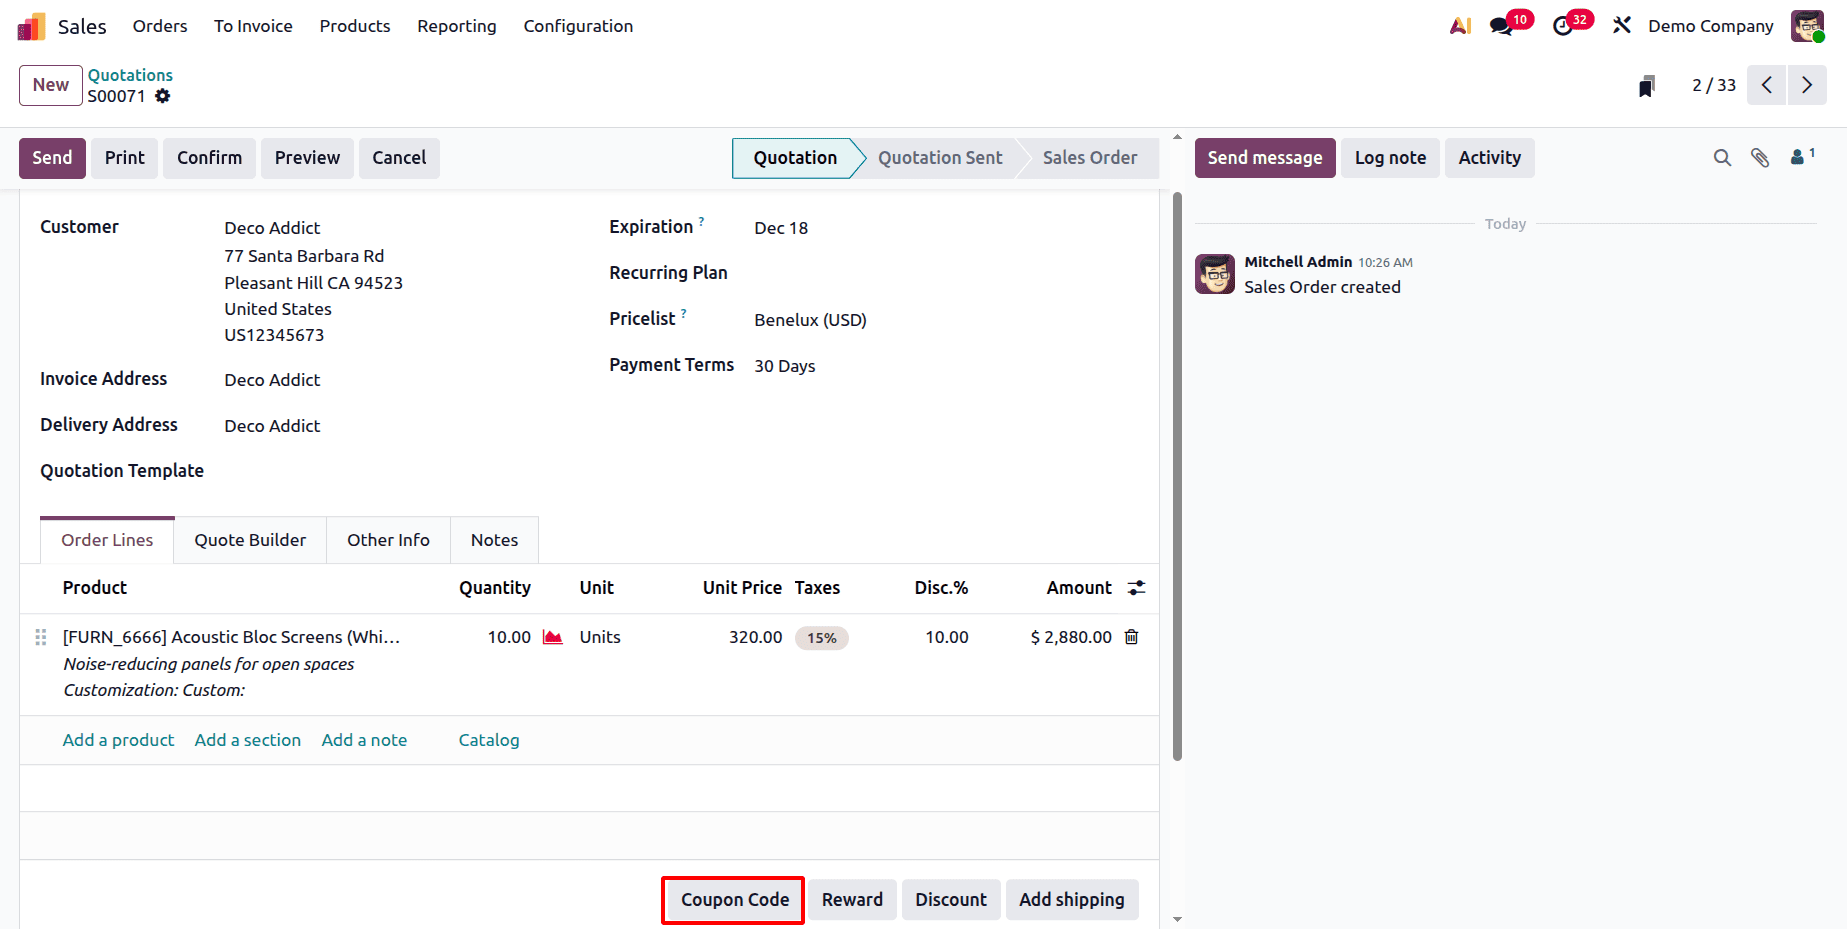This screenshot has width=1847, height=929.
Task: Open the activities clock icon with badge 32
Action: point(1565,25)
